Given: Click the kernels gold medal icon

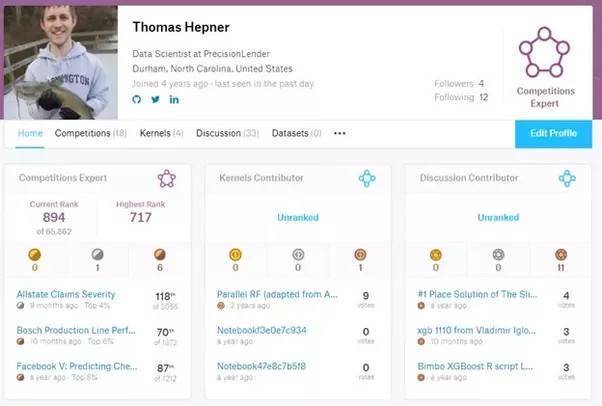Looking at the screenshot, I should coord(235,255).
